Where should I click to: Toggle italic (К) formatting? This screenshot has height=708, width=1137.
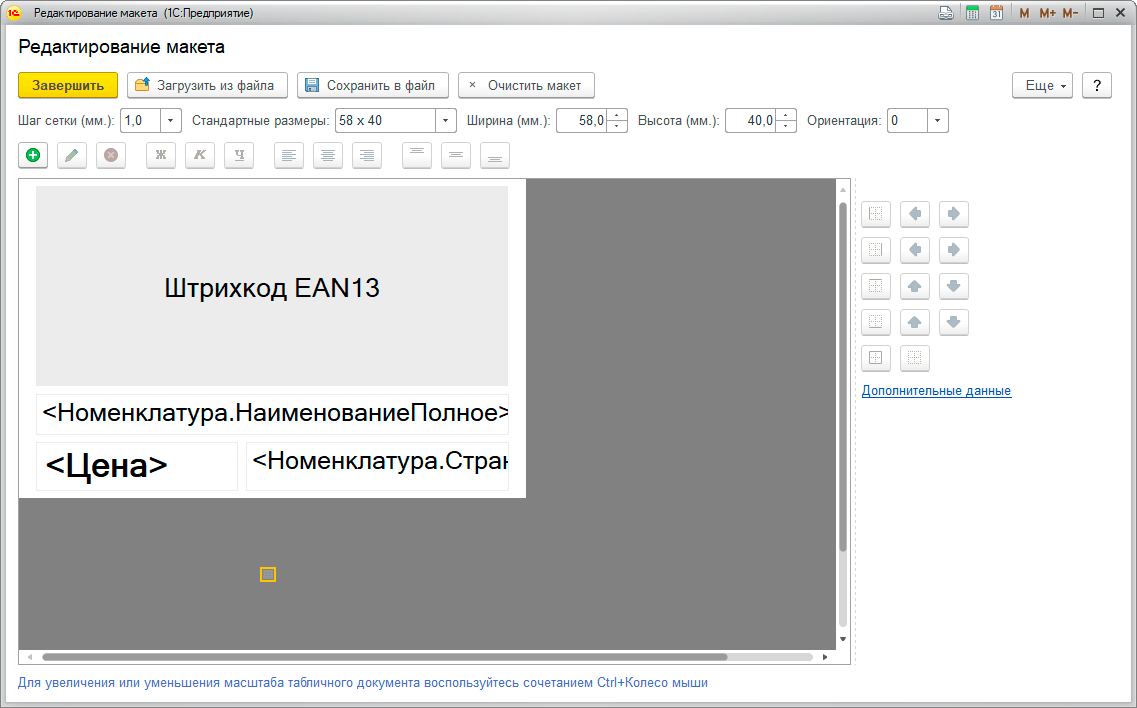pyautogui.click(x=200, y=155)
